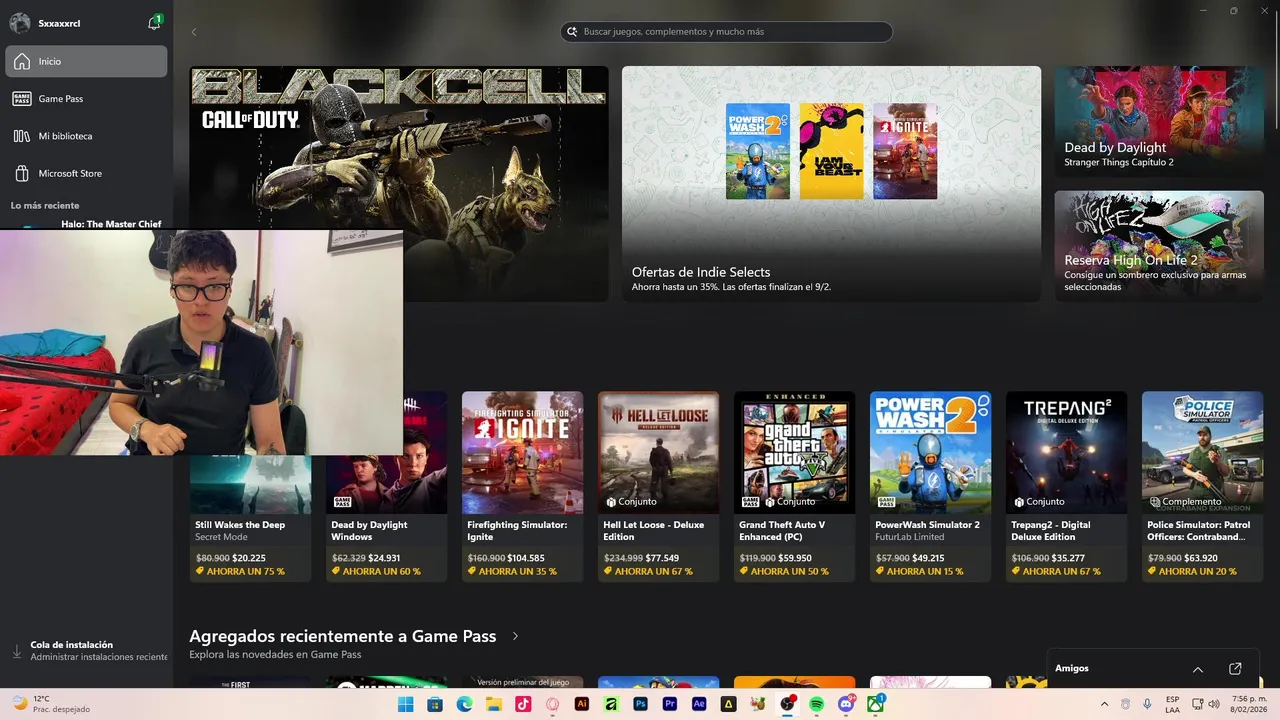The height and width of the screenshot is (720, 1280).
Task: Open Hell Let Loose Deluxe Edition card
Action: click(658, 486)
